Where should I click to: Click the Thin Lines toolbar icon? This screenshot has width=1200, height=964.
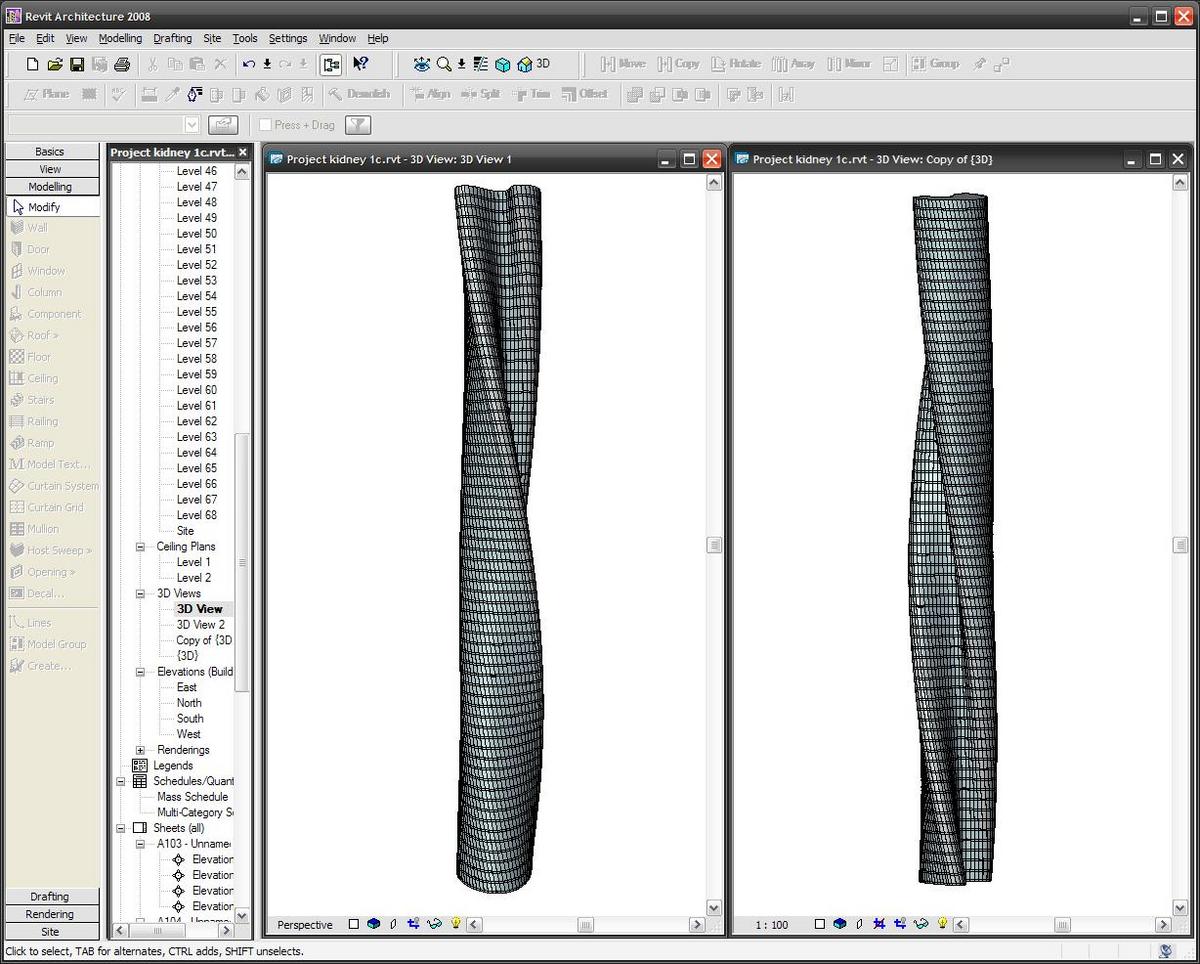point(481,64)
